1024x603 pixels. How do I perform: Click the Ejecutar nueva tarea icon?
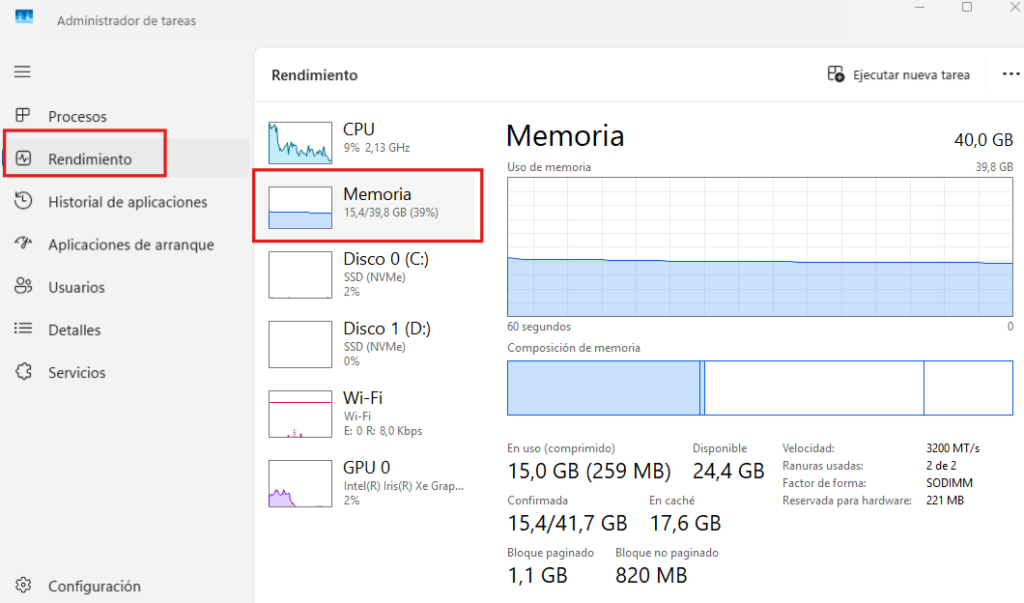click(836, 74)
